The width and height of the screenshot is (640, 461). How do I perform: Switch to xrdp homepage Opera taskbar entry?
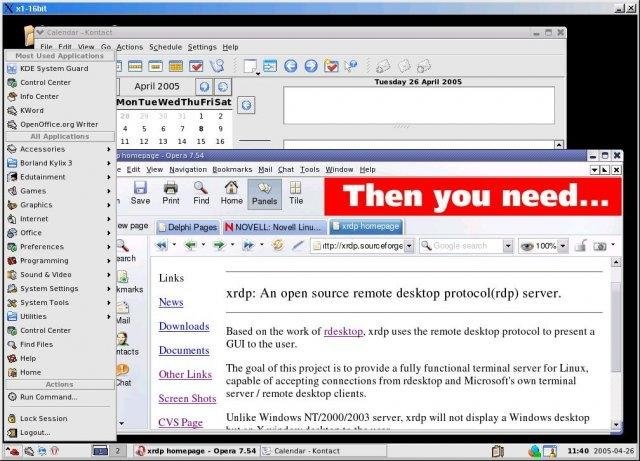(x=197, y=451)
